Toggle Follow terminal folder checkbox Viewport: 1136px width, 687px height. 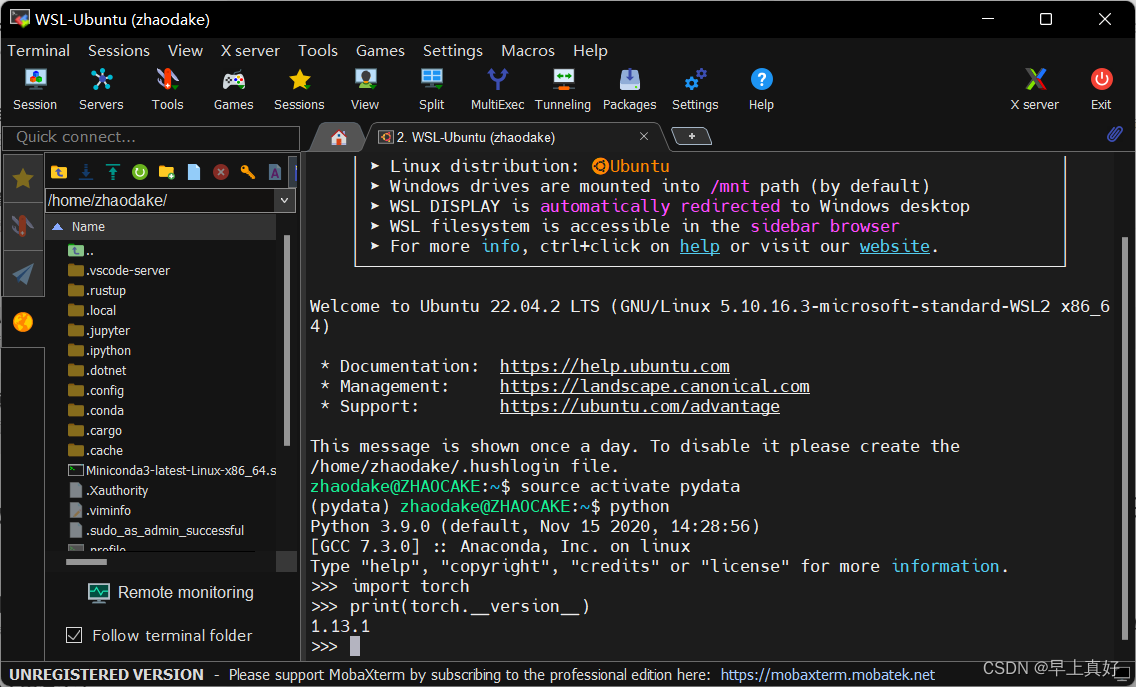tap(74, 636)
